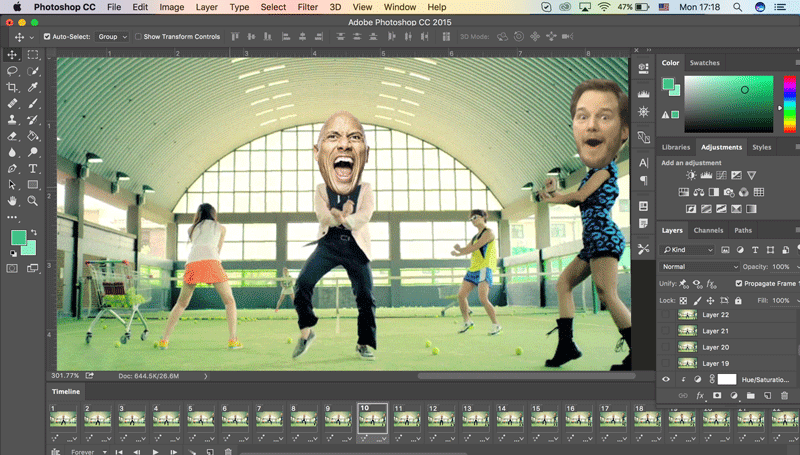Toggle Propagate Frame 1 checkbox
800x455 pixels.
(739, 283)
